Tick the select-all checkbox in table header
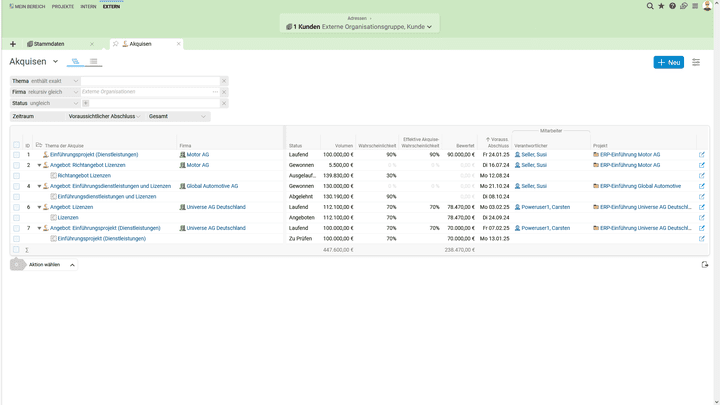 pos(16,145)
